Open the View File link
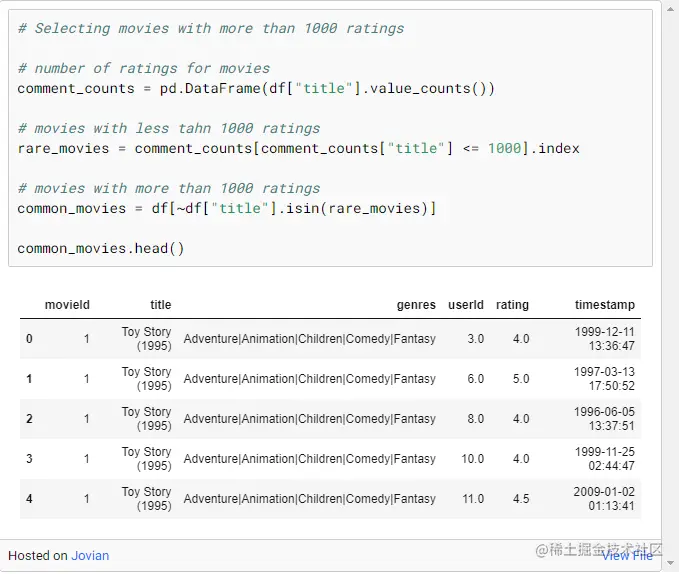Image resolution: width=679 pixels, height=574 pixels. (x=627, y=555)
